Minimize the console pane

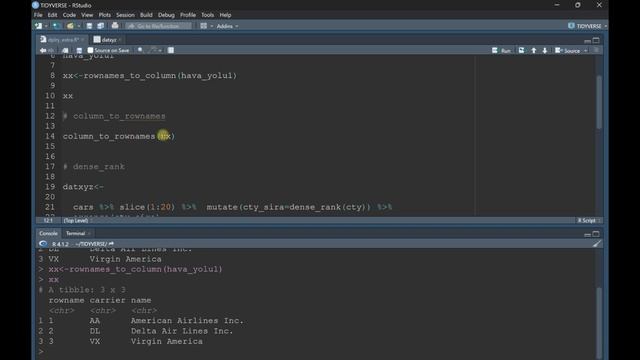pos(587,234)
